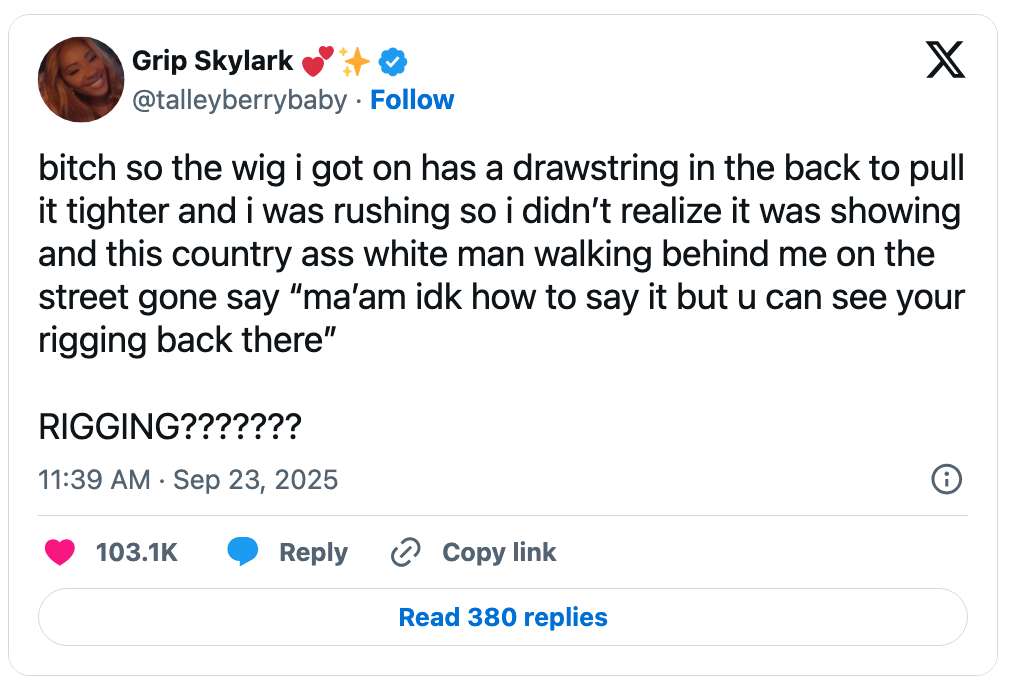Click Read 380 replies
The image size is (1018, 700).
[x=502, y=617]
